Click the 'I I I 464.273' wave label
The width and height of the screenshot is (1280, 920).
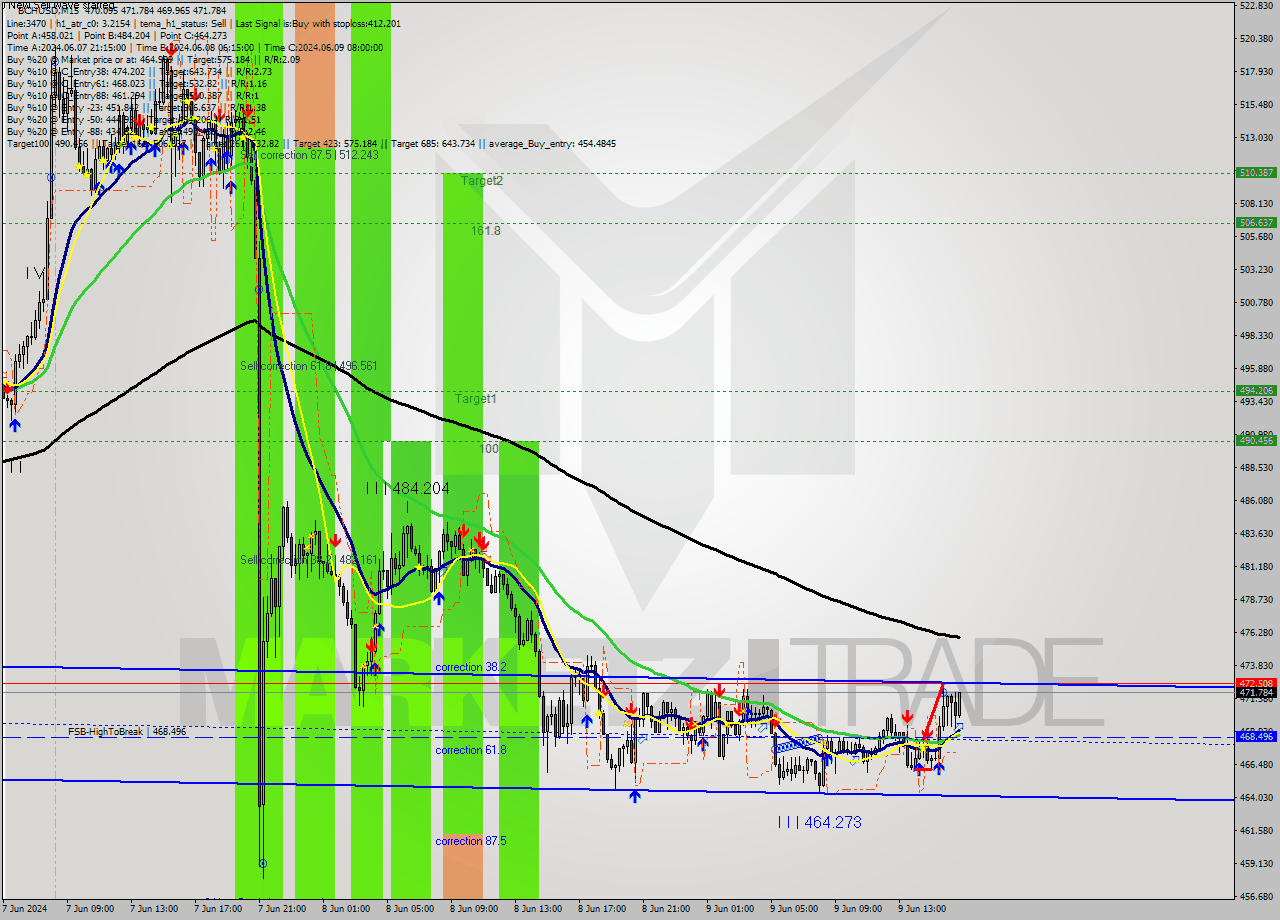point(819,822)
